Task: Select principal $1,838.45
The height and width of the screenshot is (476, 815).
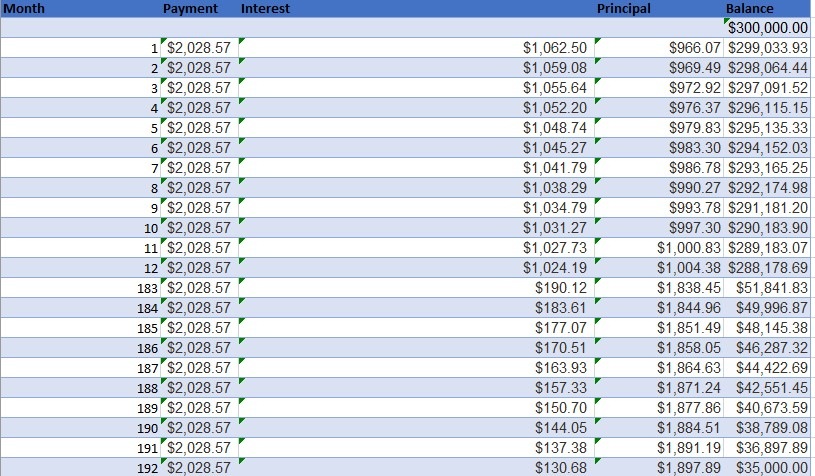Action: click(659, 288)
